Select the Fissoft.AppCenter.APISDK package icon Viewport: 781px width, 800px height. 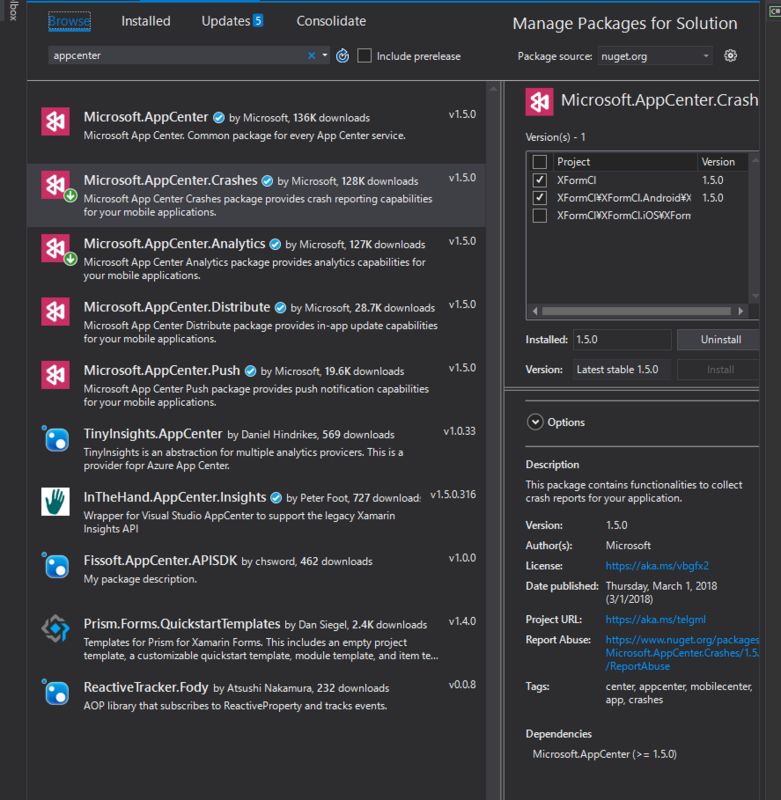[x=55, y=565]
